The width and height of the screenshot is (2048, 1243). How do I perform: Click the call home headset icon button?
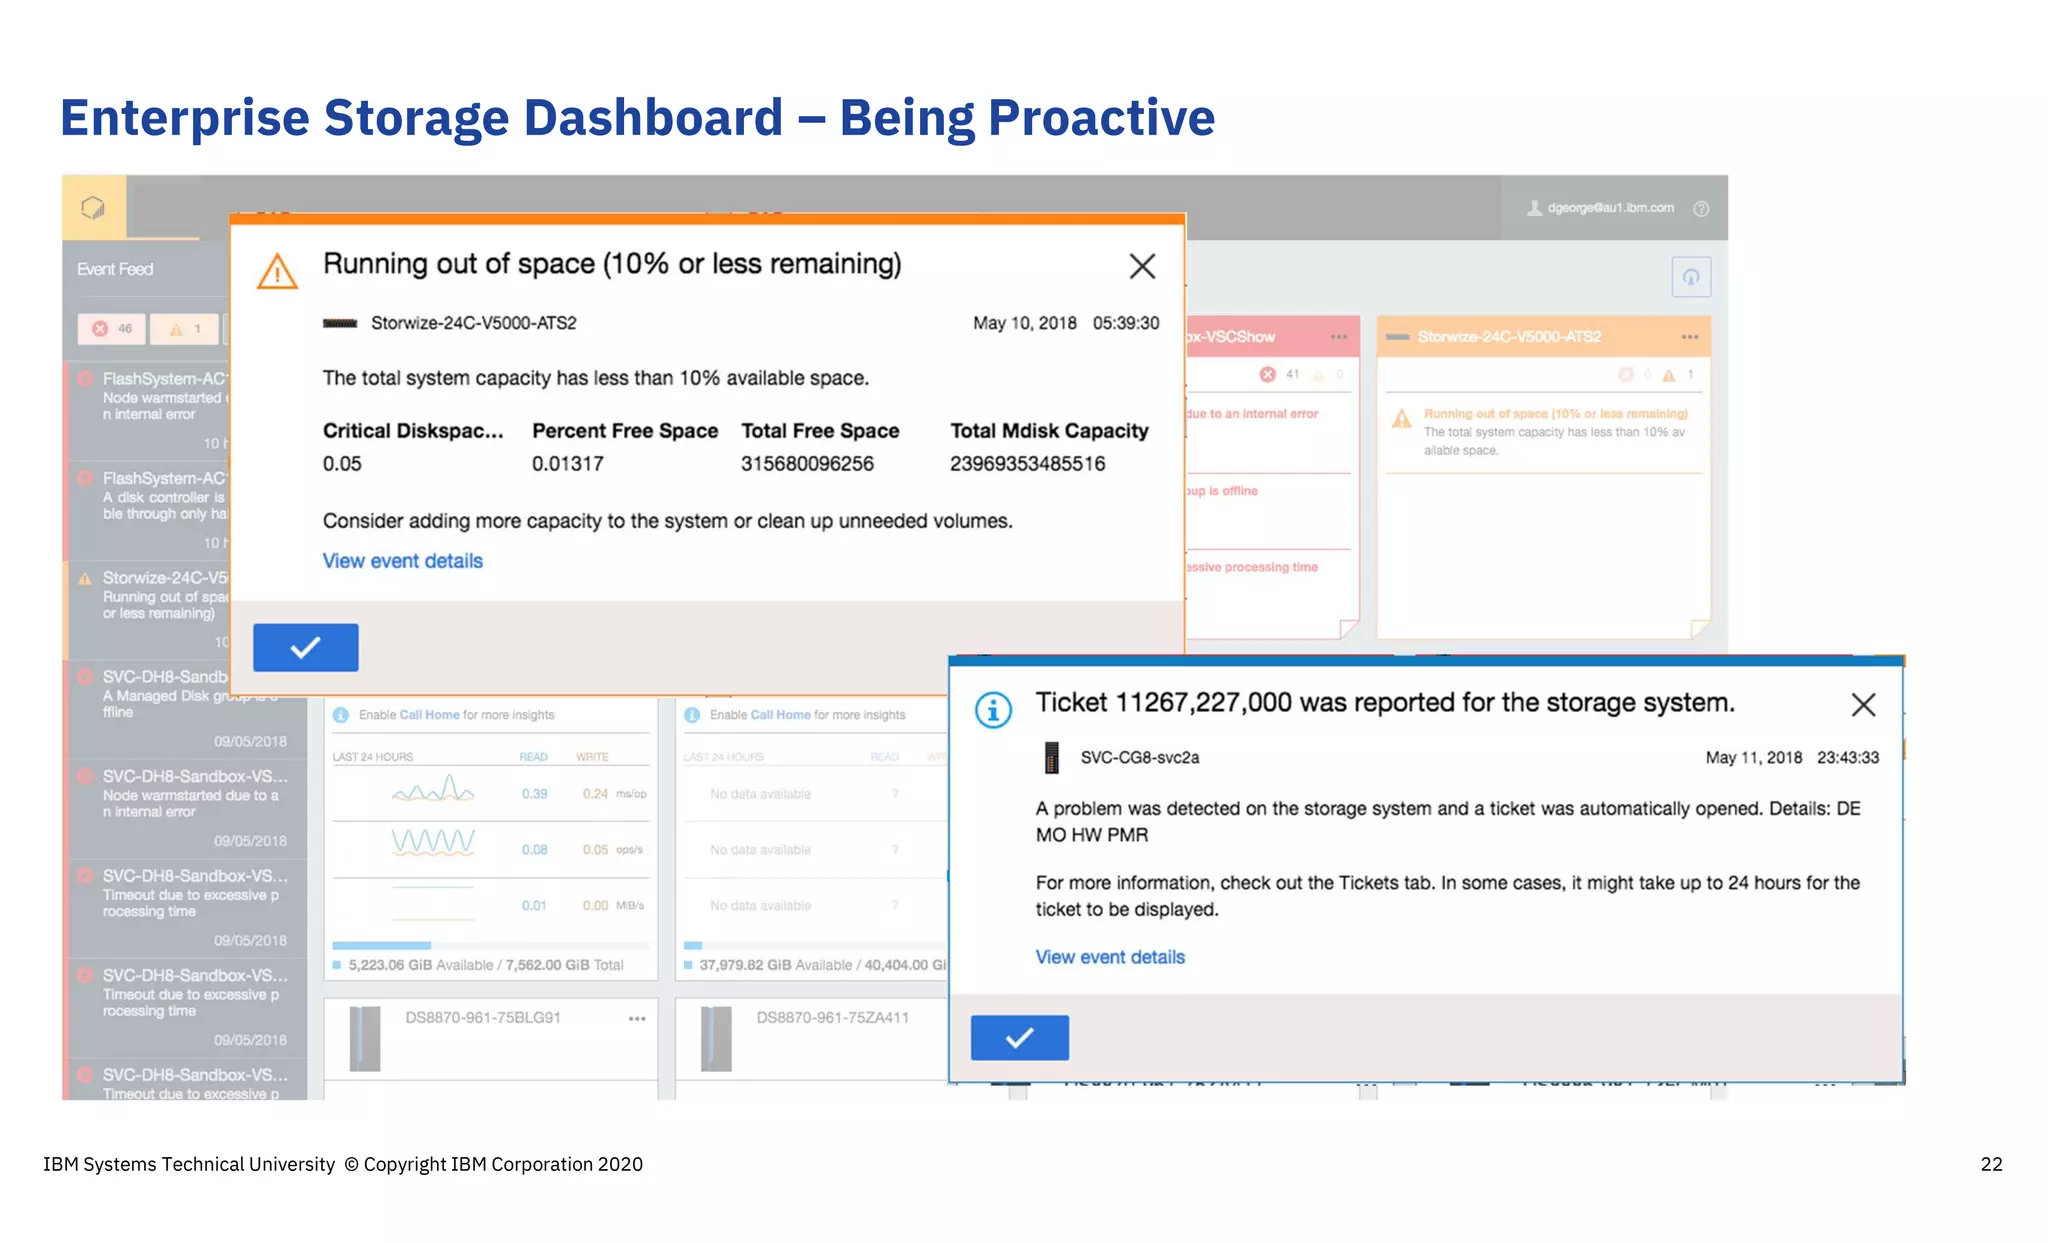click(x=1691, y=277)
